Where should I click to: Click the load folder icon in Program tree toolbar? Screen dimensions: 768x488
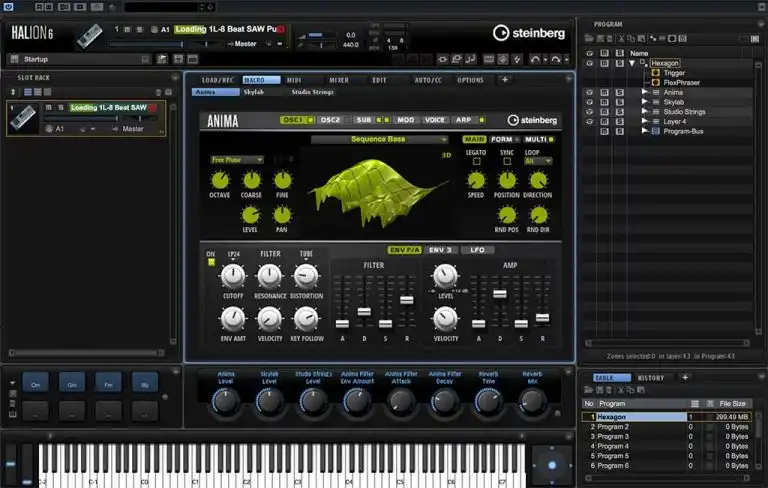(589, 38)
